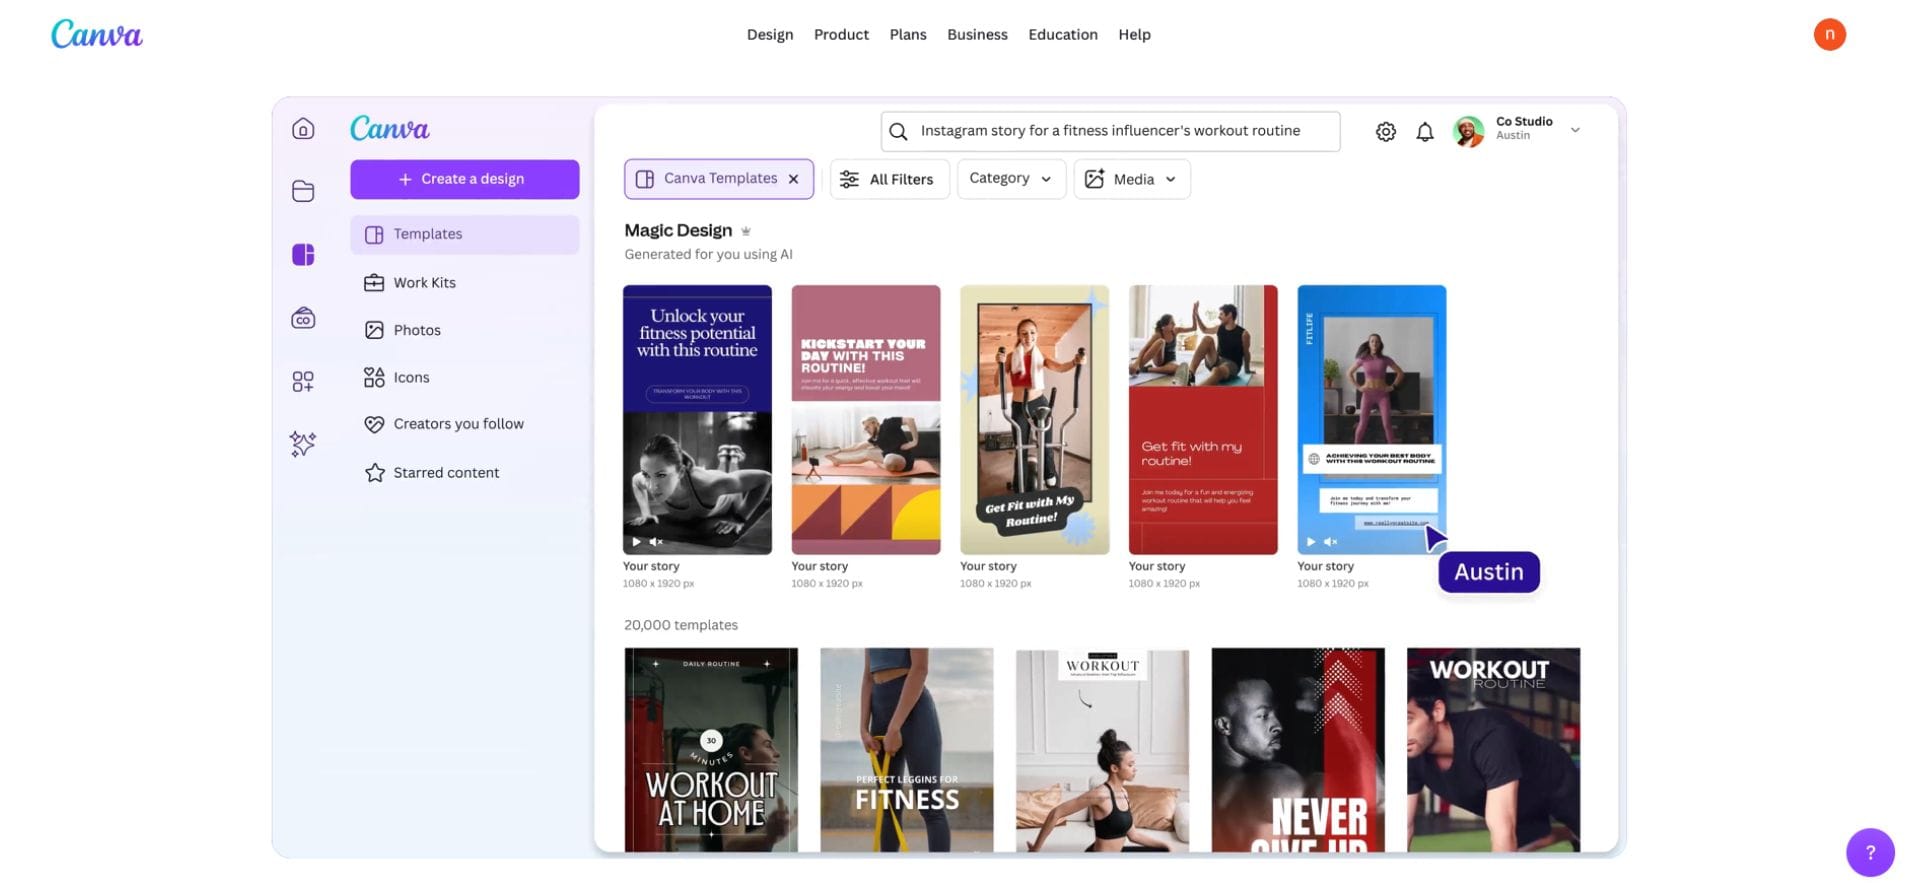Click the Work Kits briefcase icon

374,283
